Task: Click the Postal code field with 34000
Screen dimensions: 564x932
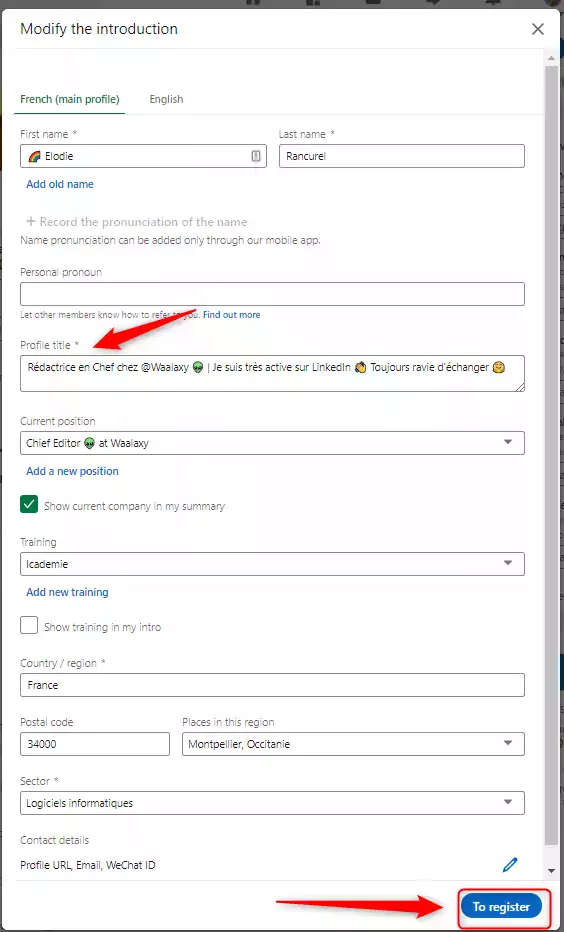Action: [95, 744]
